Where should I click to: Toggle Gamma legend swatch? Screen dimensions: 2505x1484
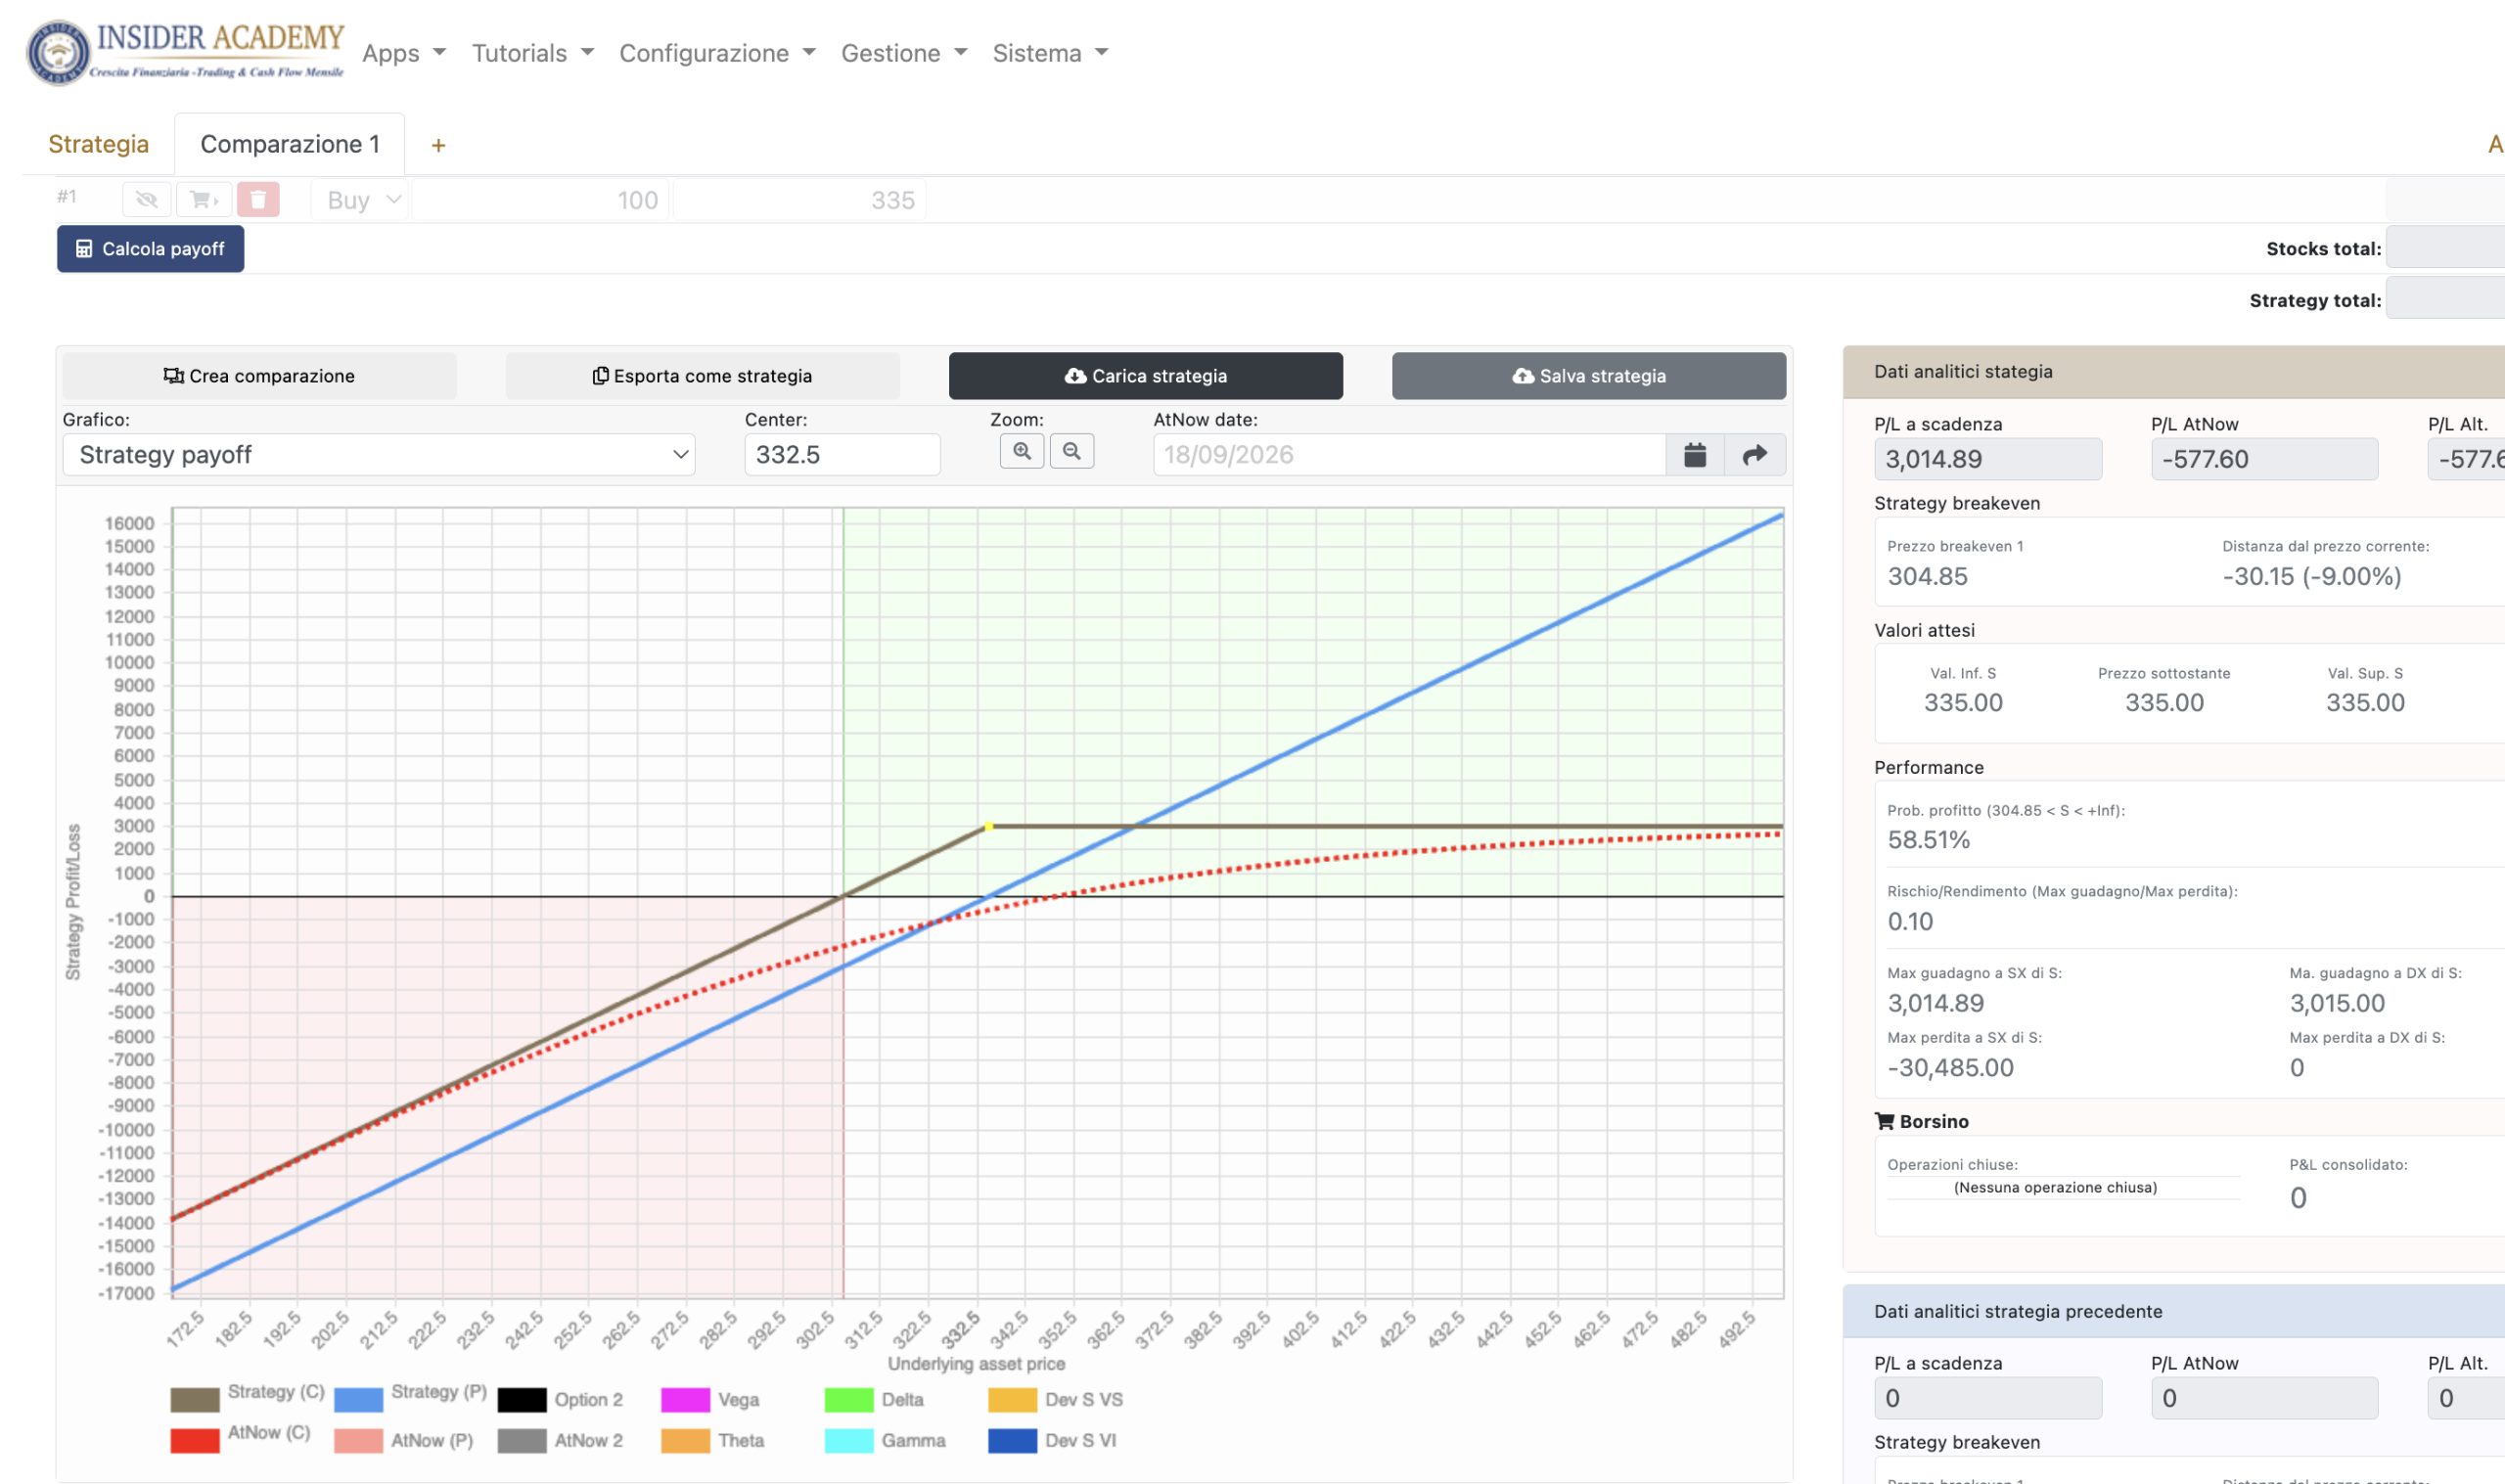coord(849,1440)
